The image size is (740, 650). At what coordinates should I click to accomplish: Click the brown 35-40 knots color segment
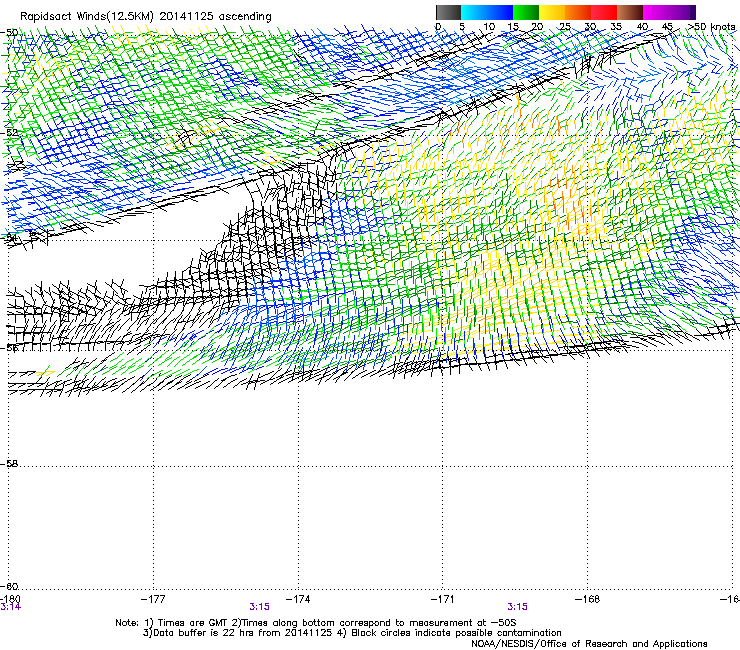click(x=630, y=12)
